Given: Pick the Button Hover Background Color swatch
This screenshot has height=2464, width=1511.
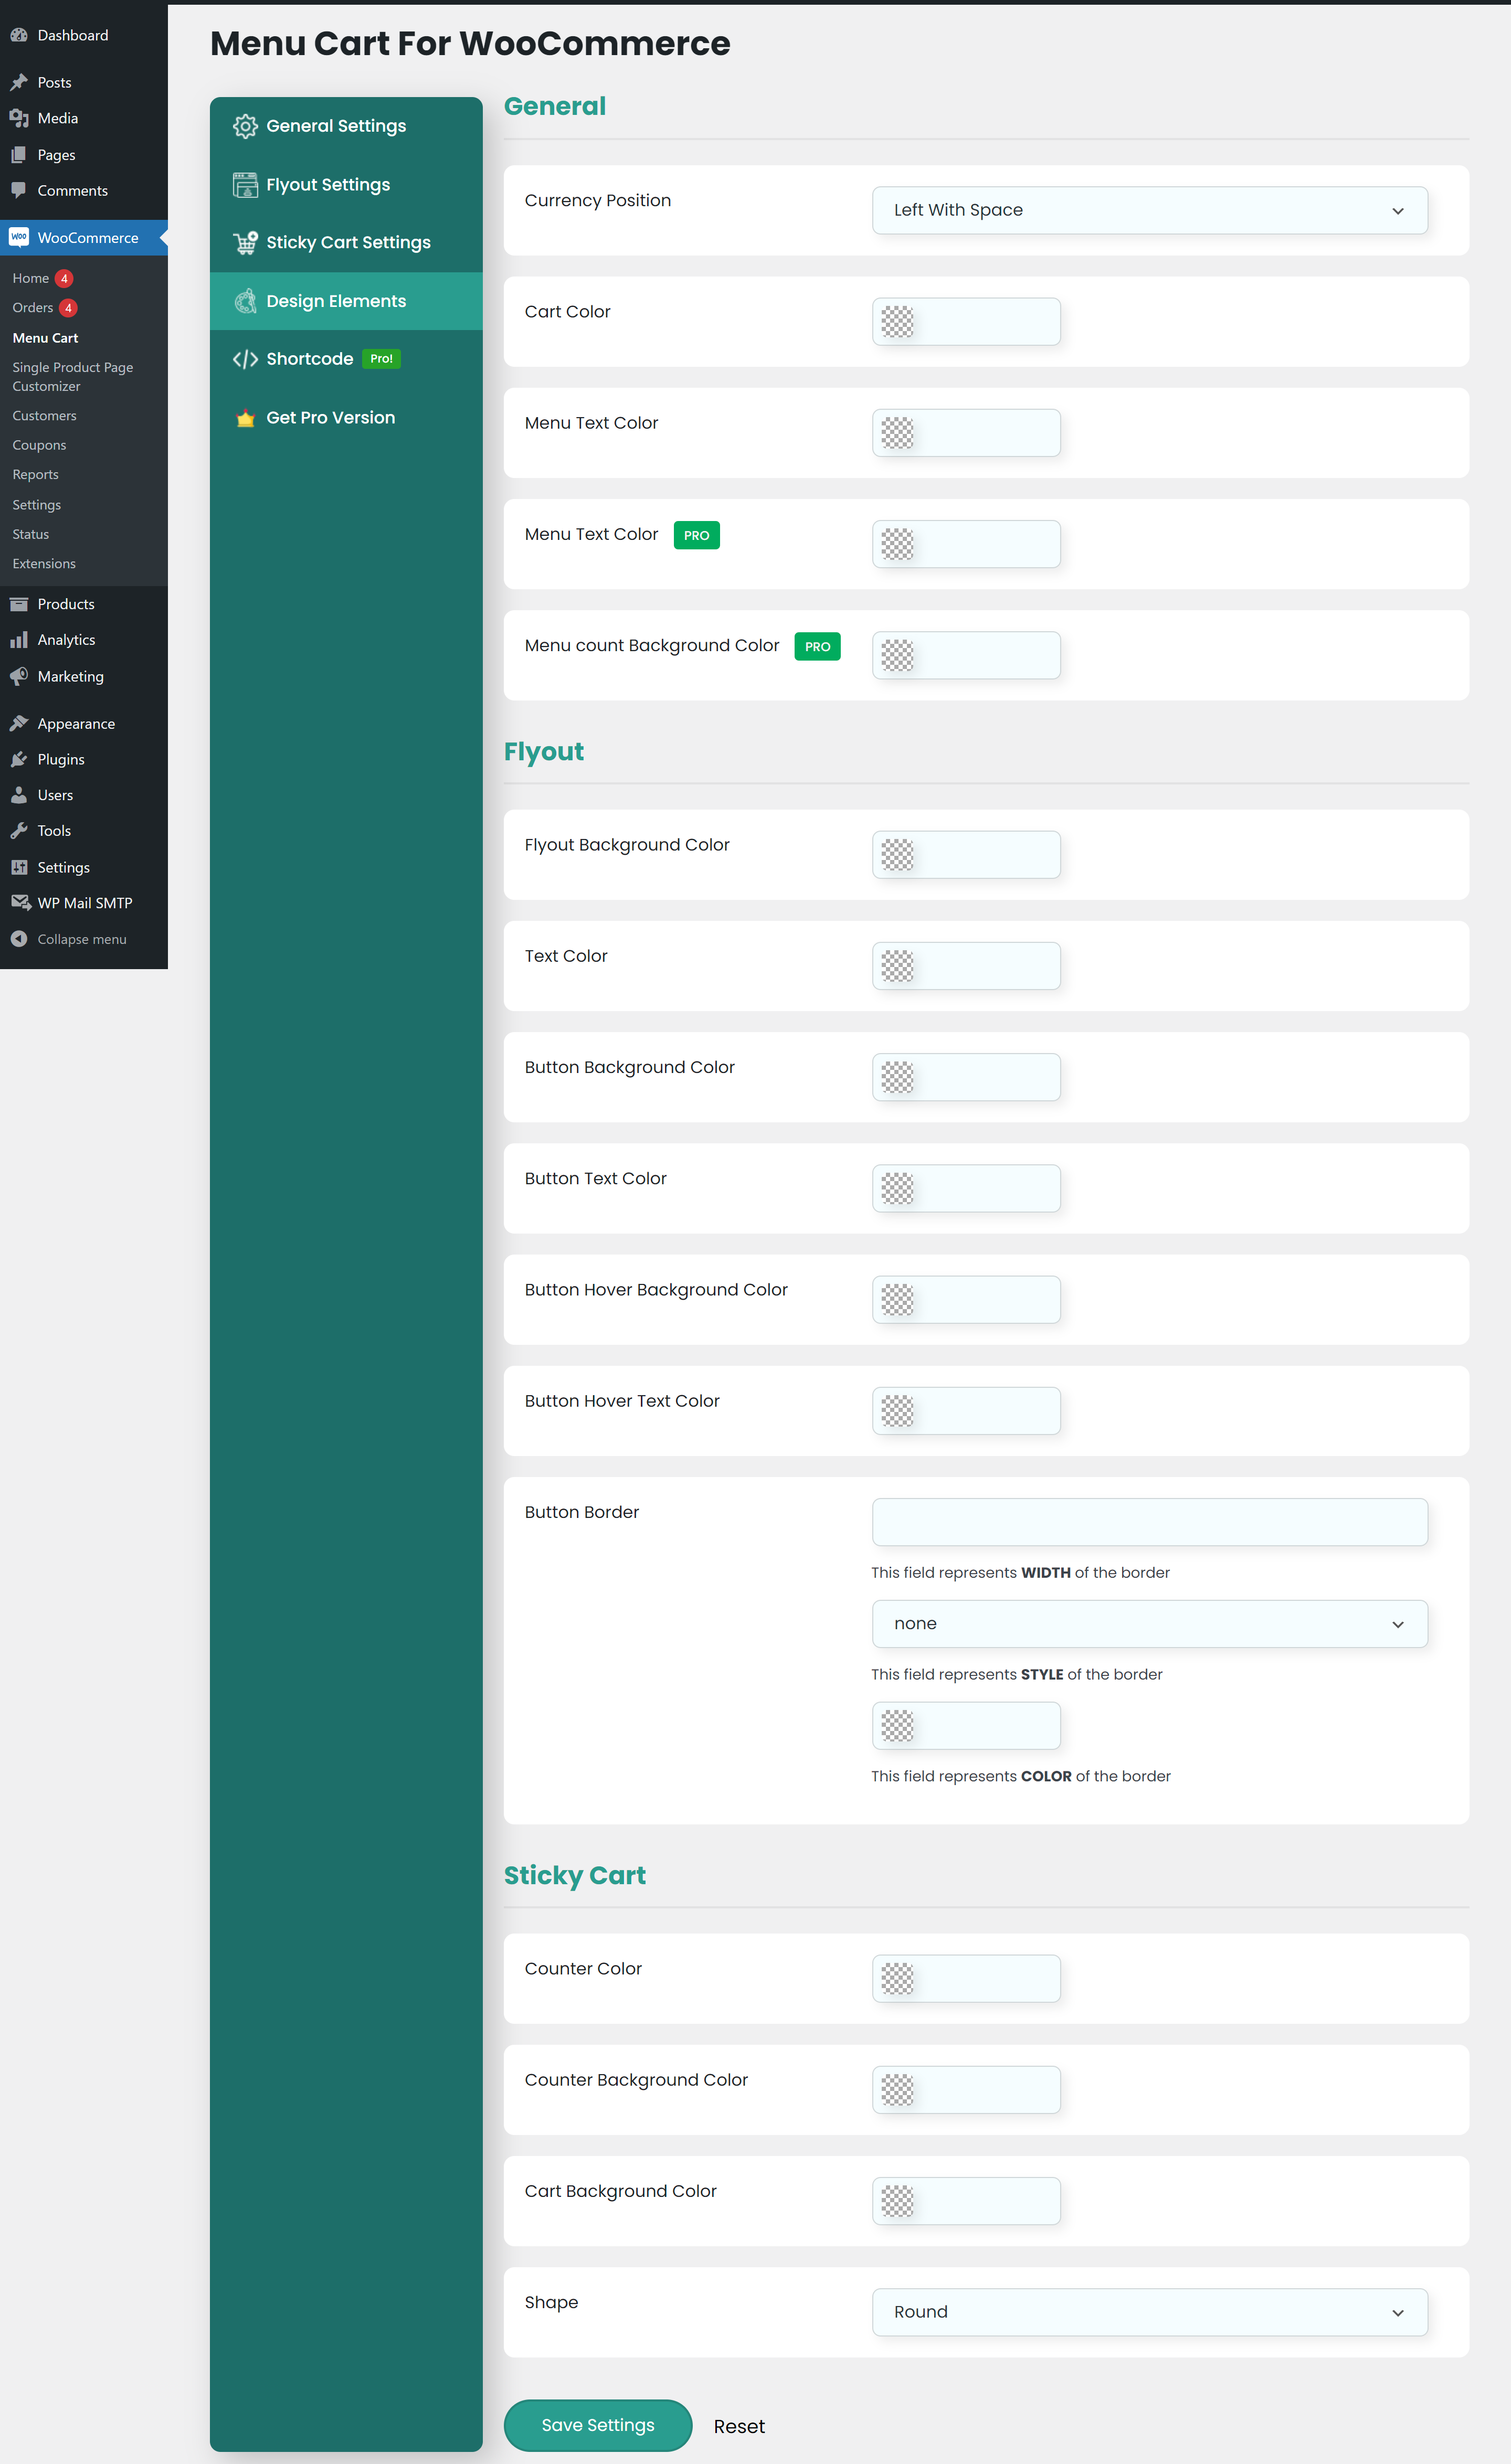Looking at the screenshot, I should (x=897, y=1300).
